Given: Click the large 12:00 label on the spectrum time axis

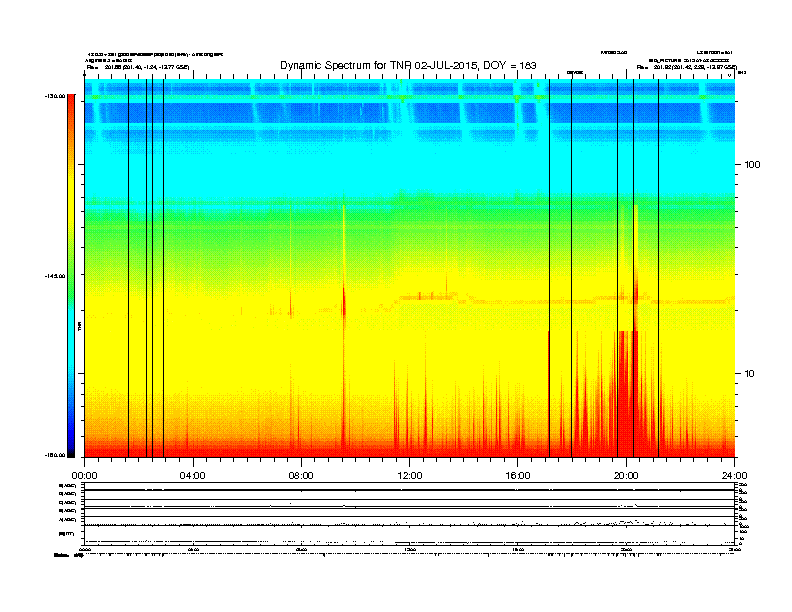Looking at the screenshot, I should coord(410,476).
